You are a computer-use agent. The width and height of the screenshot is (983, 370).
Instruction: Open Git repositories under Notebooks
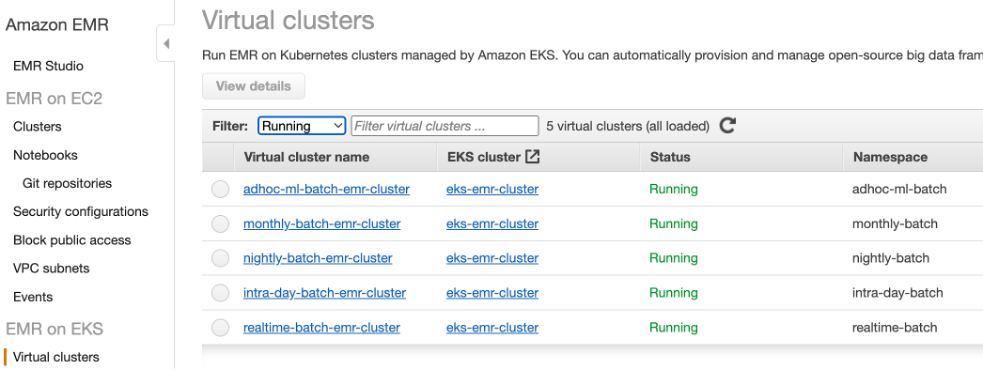pos(67,183)
